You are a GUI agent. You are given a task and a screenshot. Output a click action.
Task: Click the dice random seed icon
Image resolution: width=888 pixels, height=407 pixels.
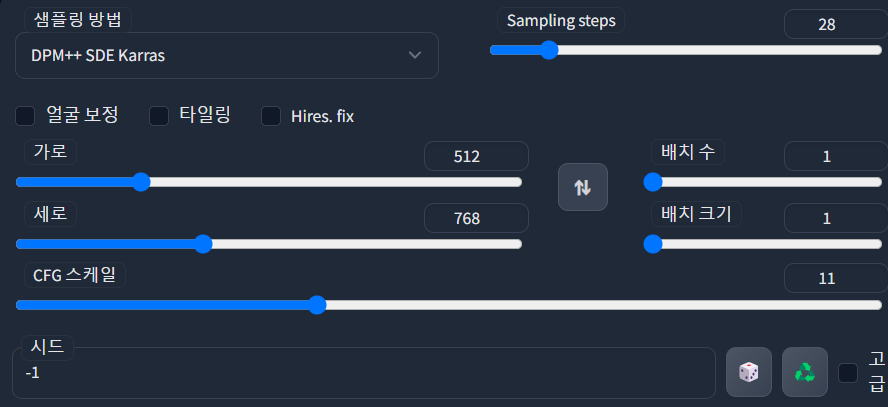pyautogui.click(x=749, y=372)
